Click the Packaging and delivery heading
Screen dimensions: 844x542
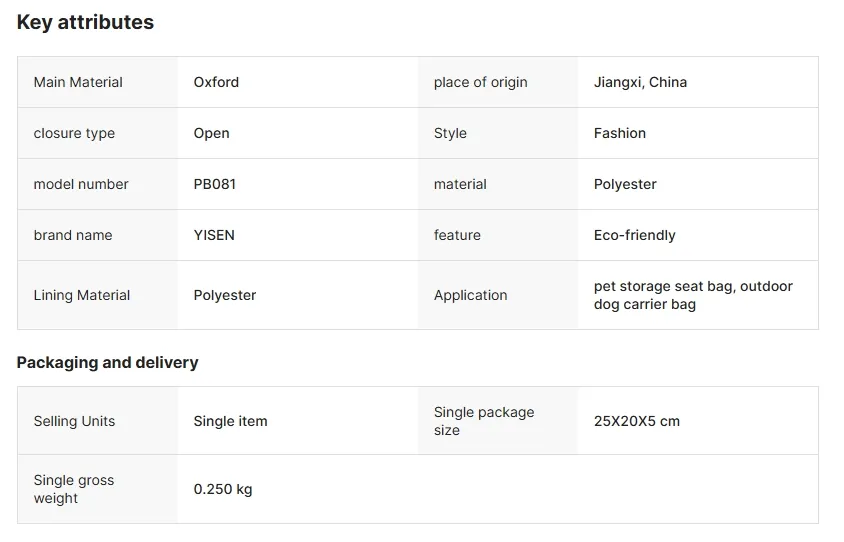(107, 362)
